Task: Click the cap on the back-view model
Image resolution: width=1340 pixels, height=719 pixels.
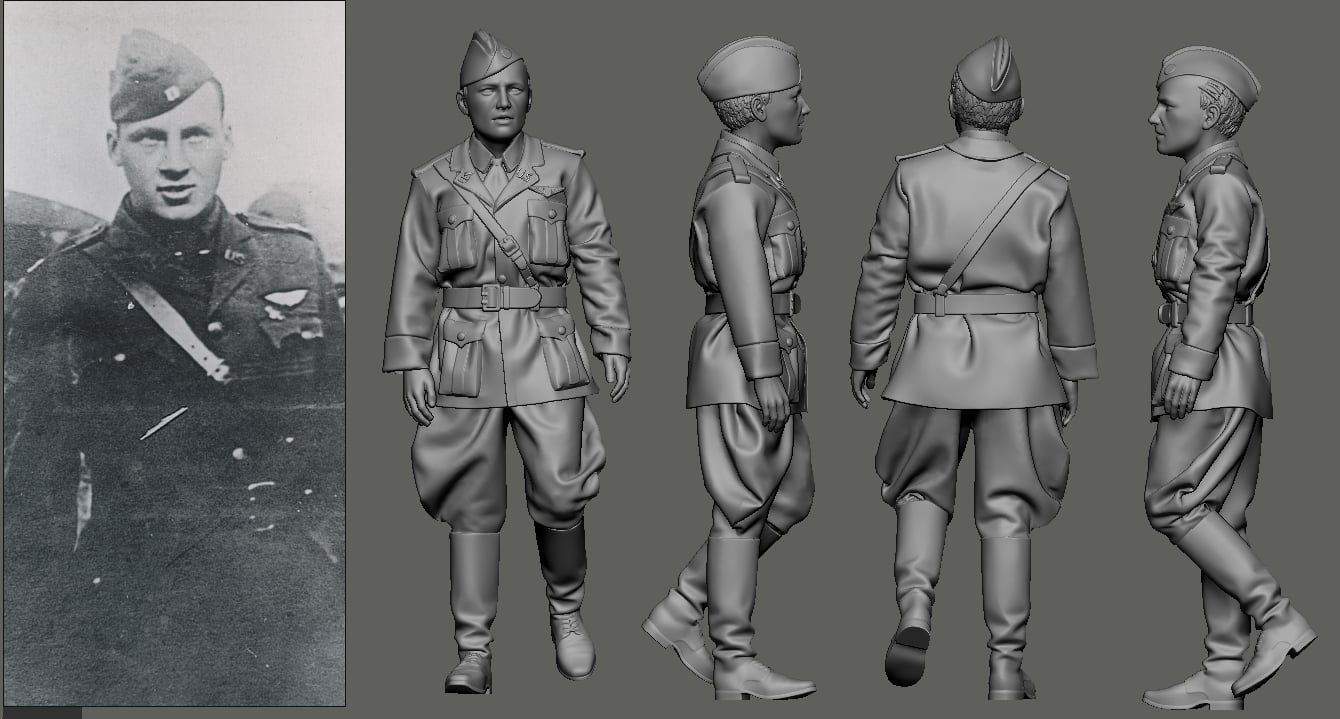Action: point(988,70)
